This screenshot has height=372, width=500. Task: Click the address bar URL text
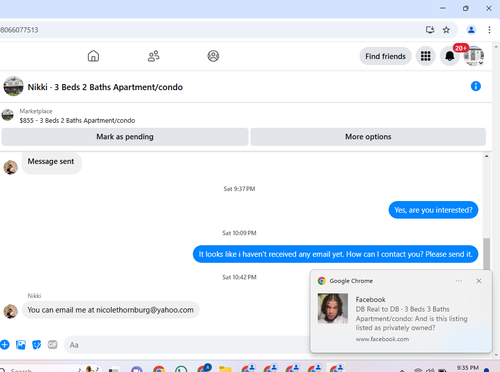[x=19, y=30]
